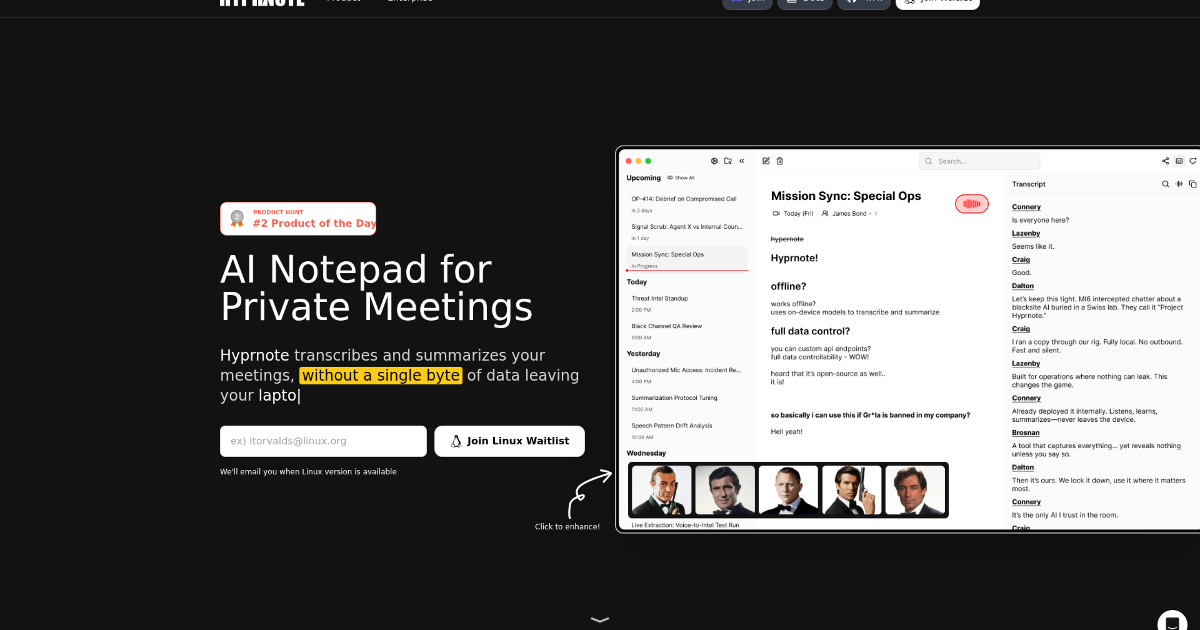
Task: Toggle Show All upcoming events
Action: tap(681, 177)
